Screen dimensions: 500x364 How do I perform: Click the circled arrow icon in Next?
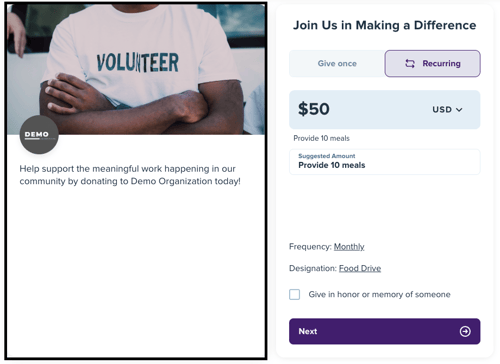point(465,331)
